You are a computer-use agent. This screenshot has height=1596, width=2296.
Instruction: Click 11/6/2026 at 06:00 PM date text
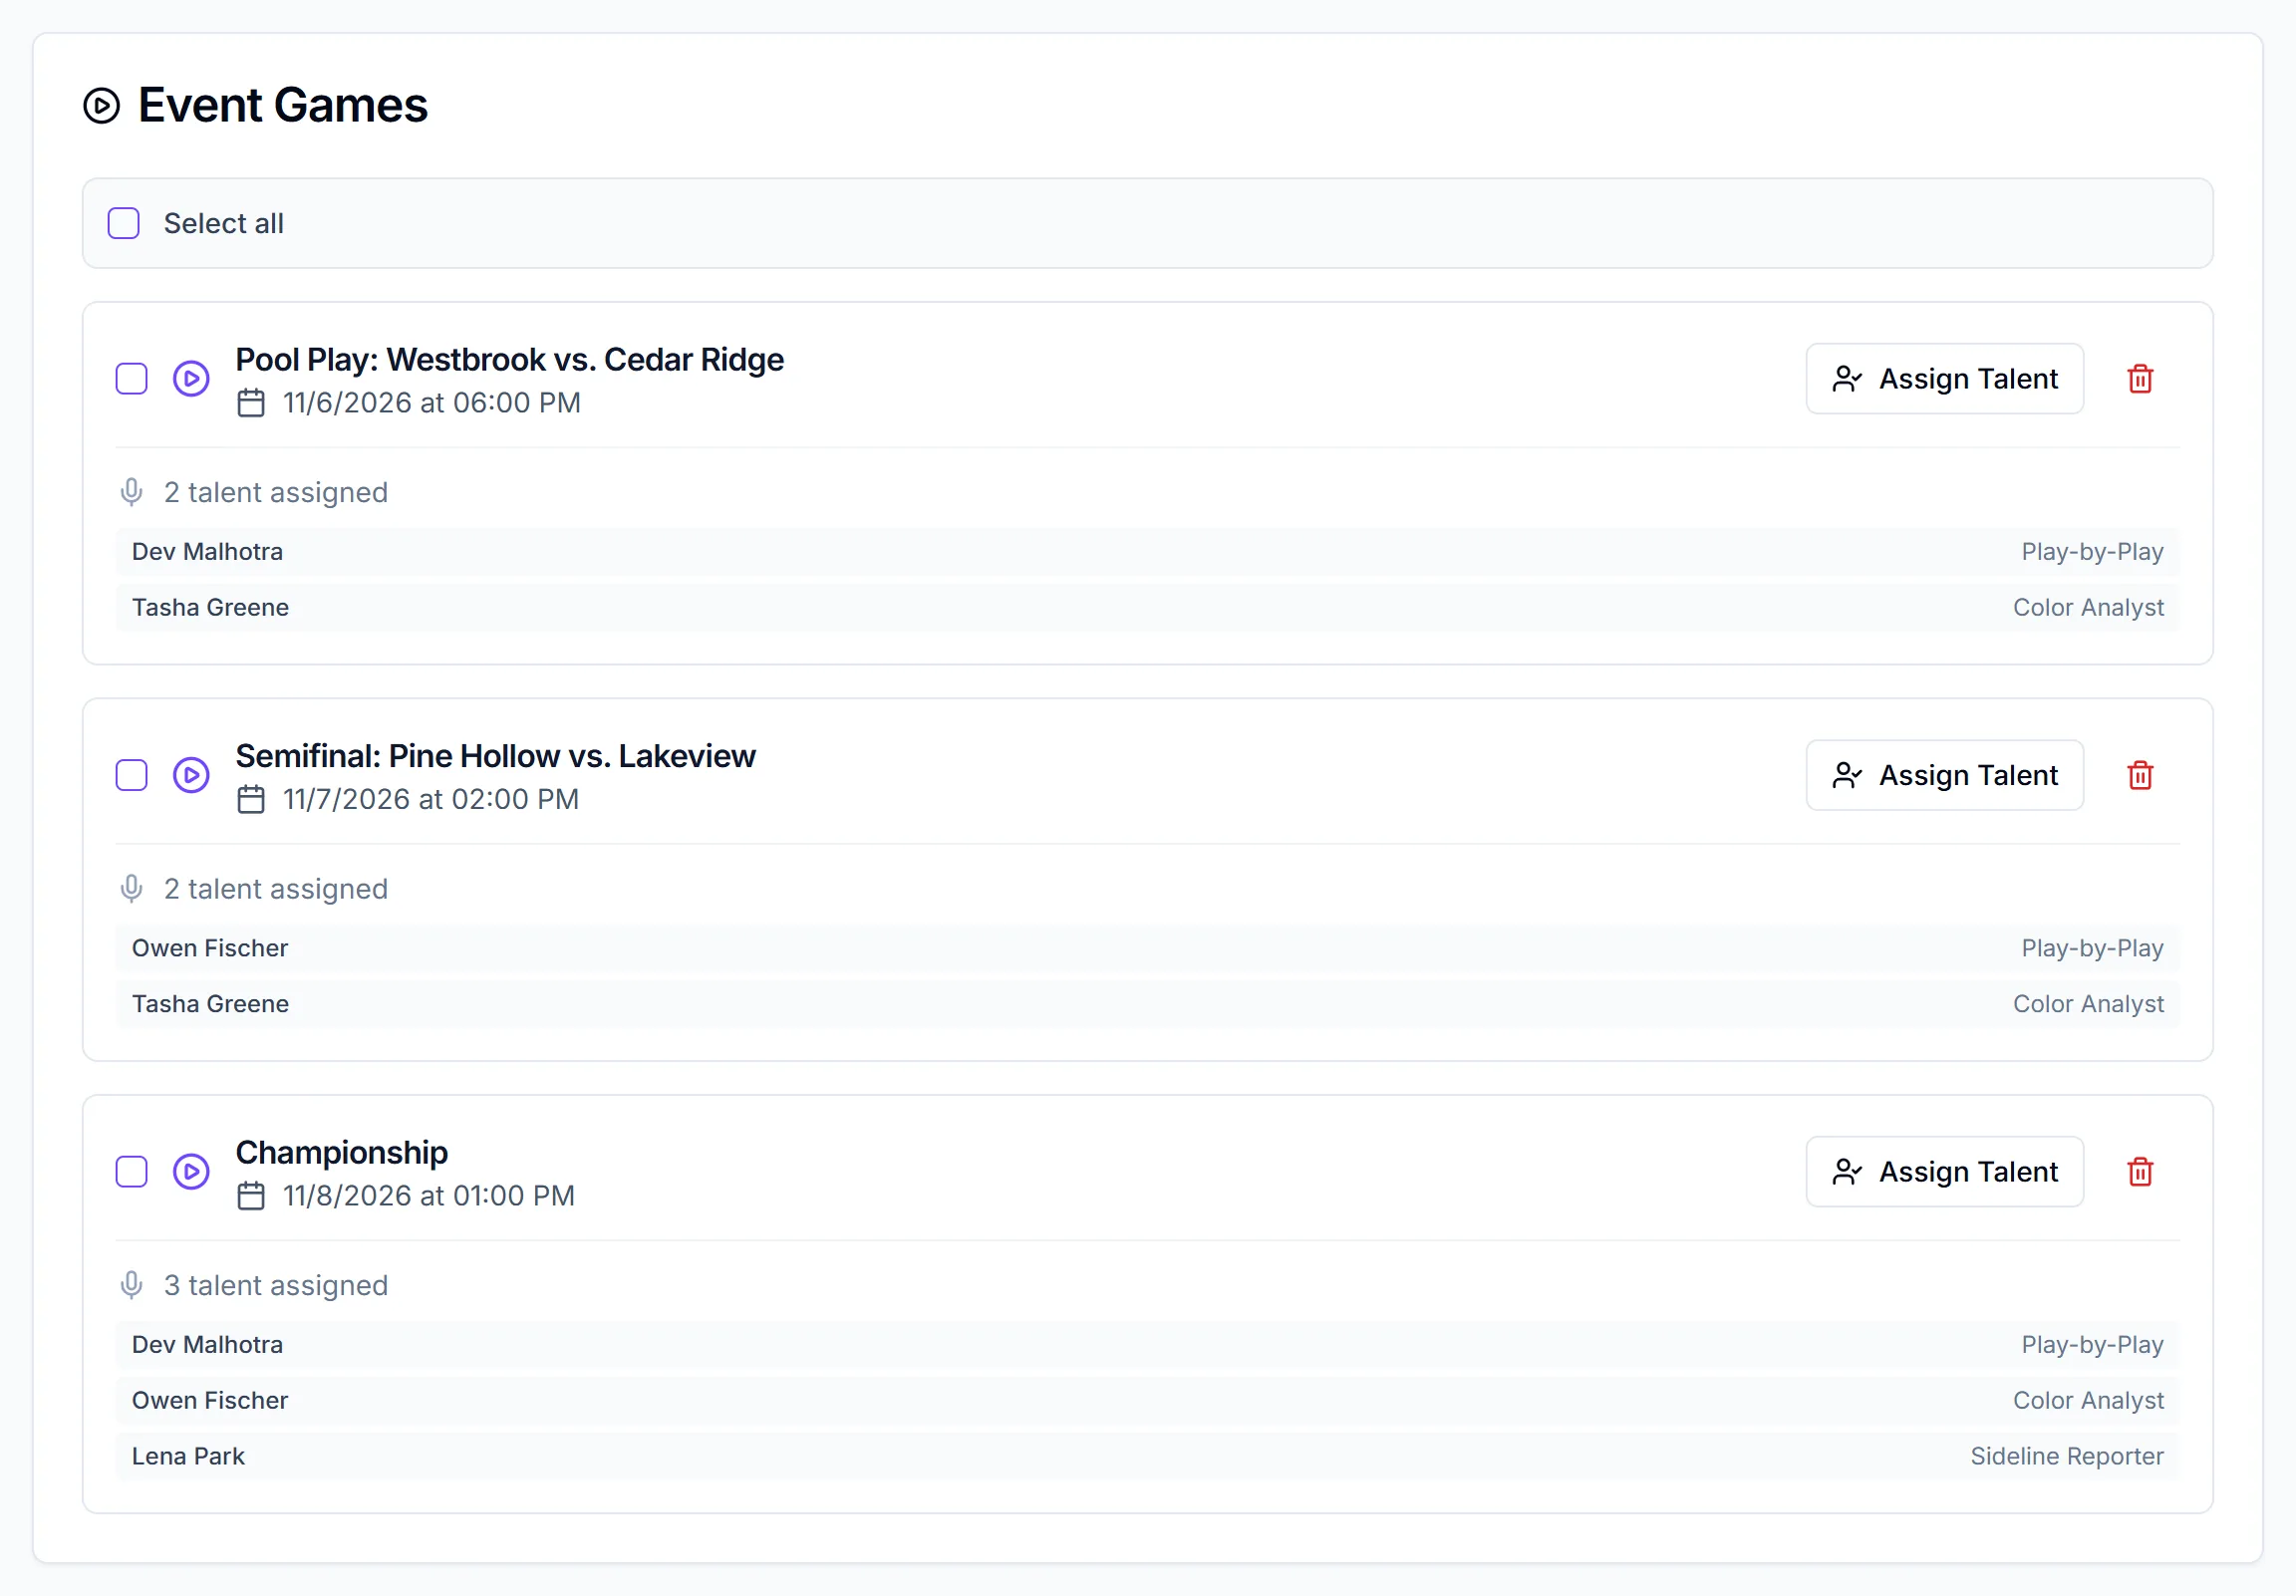pyautogui.click(x=431, y=403)
